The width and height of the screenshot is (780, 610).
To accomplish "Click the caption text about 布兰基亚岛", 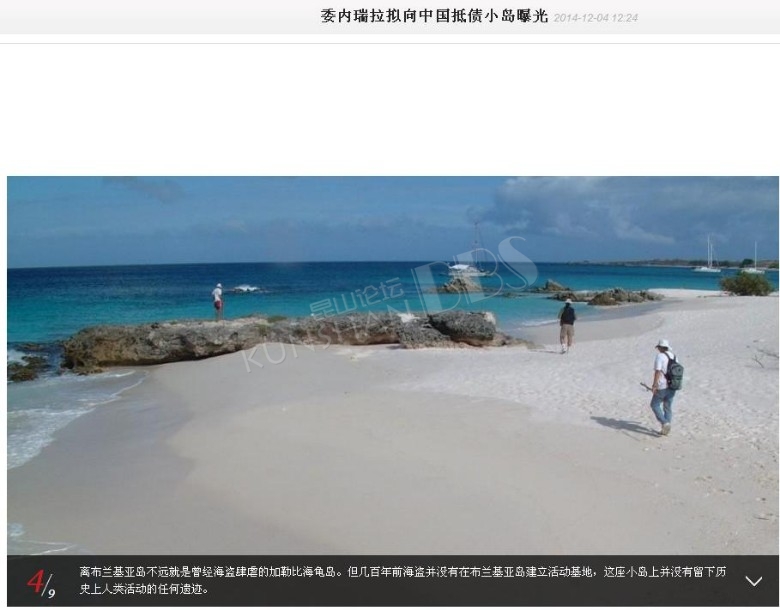I will pyautogui.click(x=402, y=580).
